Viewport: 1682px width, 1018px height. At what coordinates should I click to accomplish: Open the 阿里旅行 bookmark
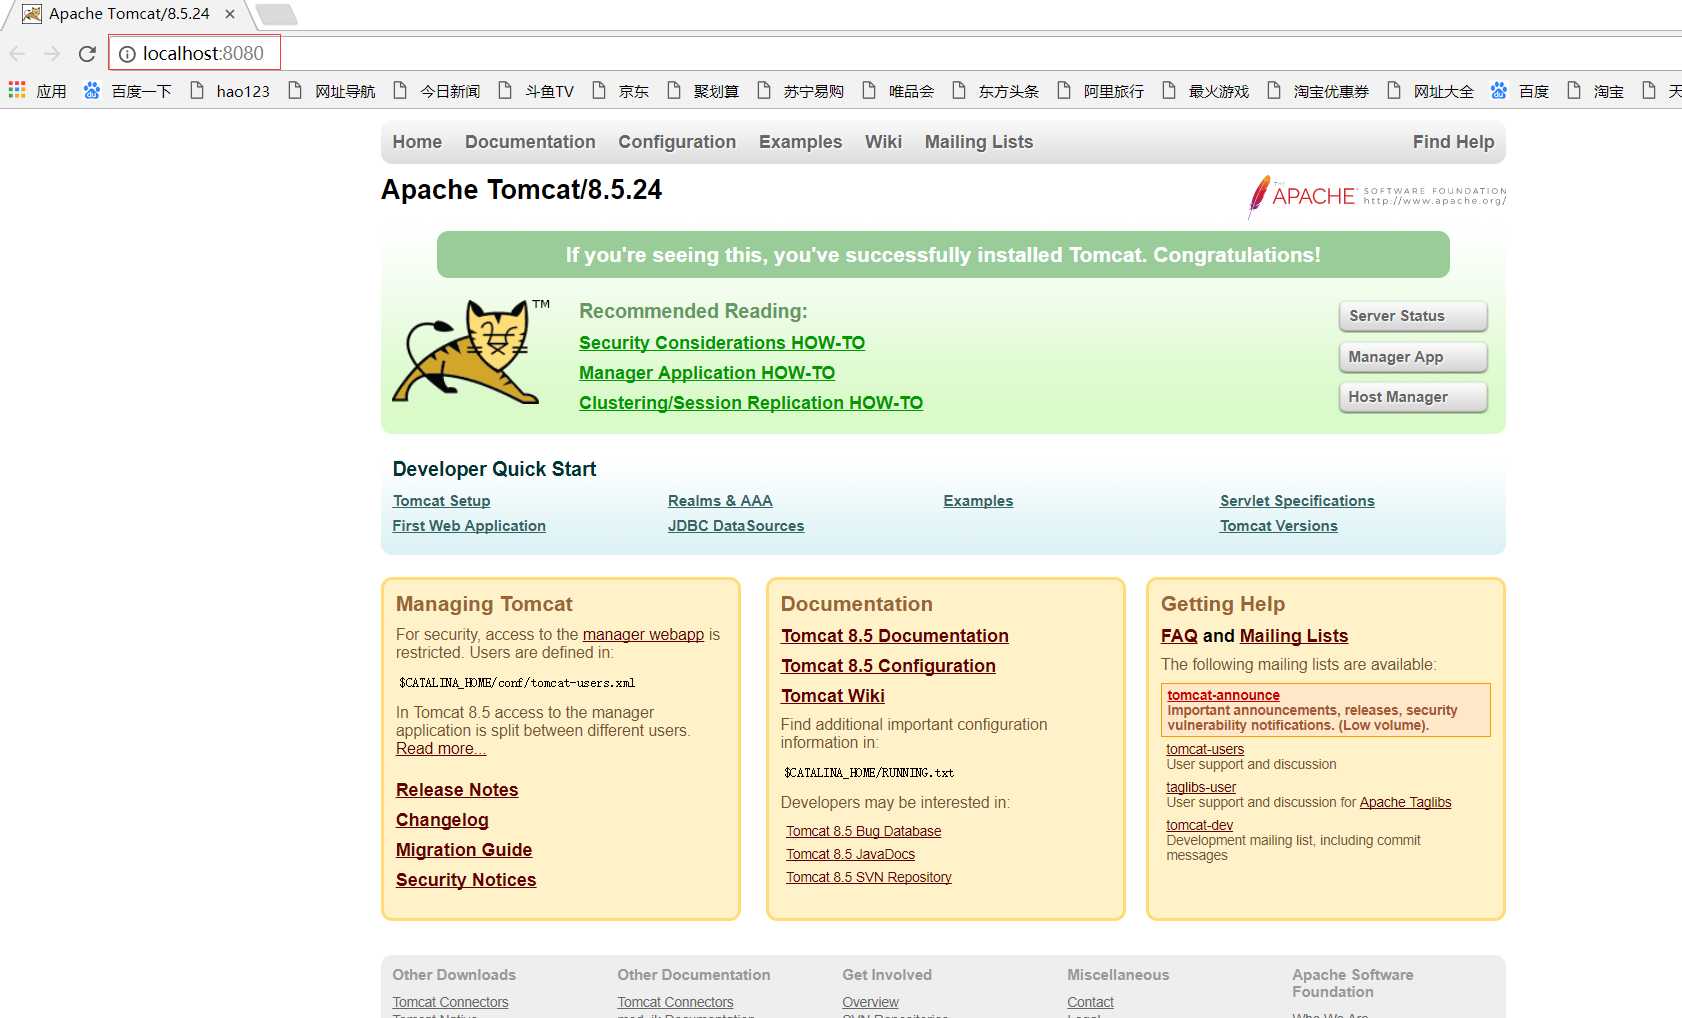point(1100,91)
